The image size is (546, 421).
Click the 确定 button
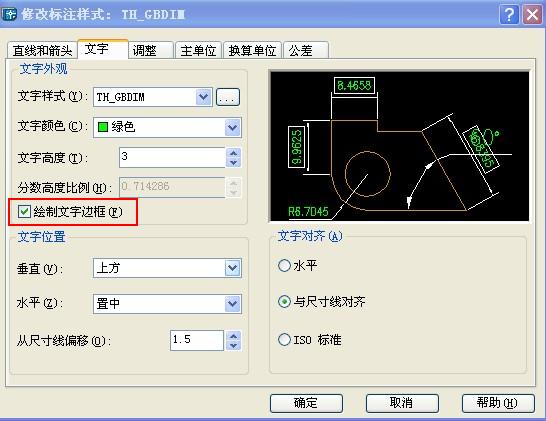coord(306,403)
